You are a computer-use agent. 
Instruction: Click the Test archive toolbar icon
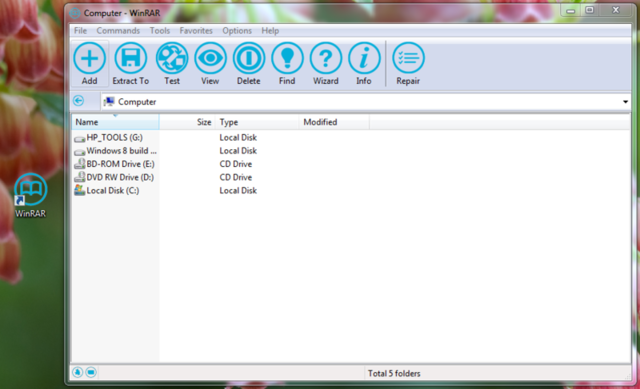pos(172,58)
